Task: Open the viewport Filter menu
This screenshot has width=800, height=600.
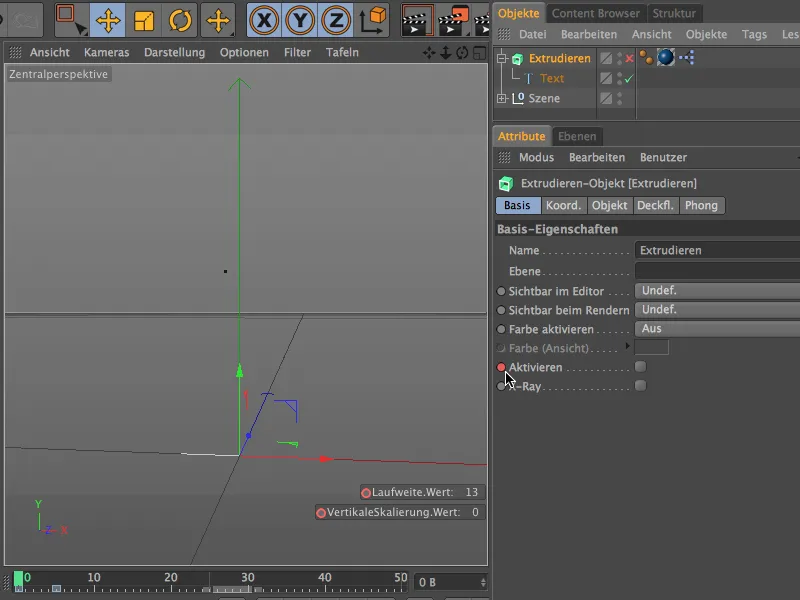Action: pos(297,53)
